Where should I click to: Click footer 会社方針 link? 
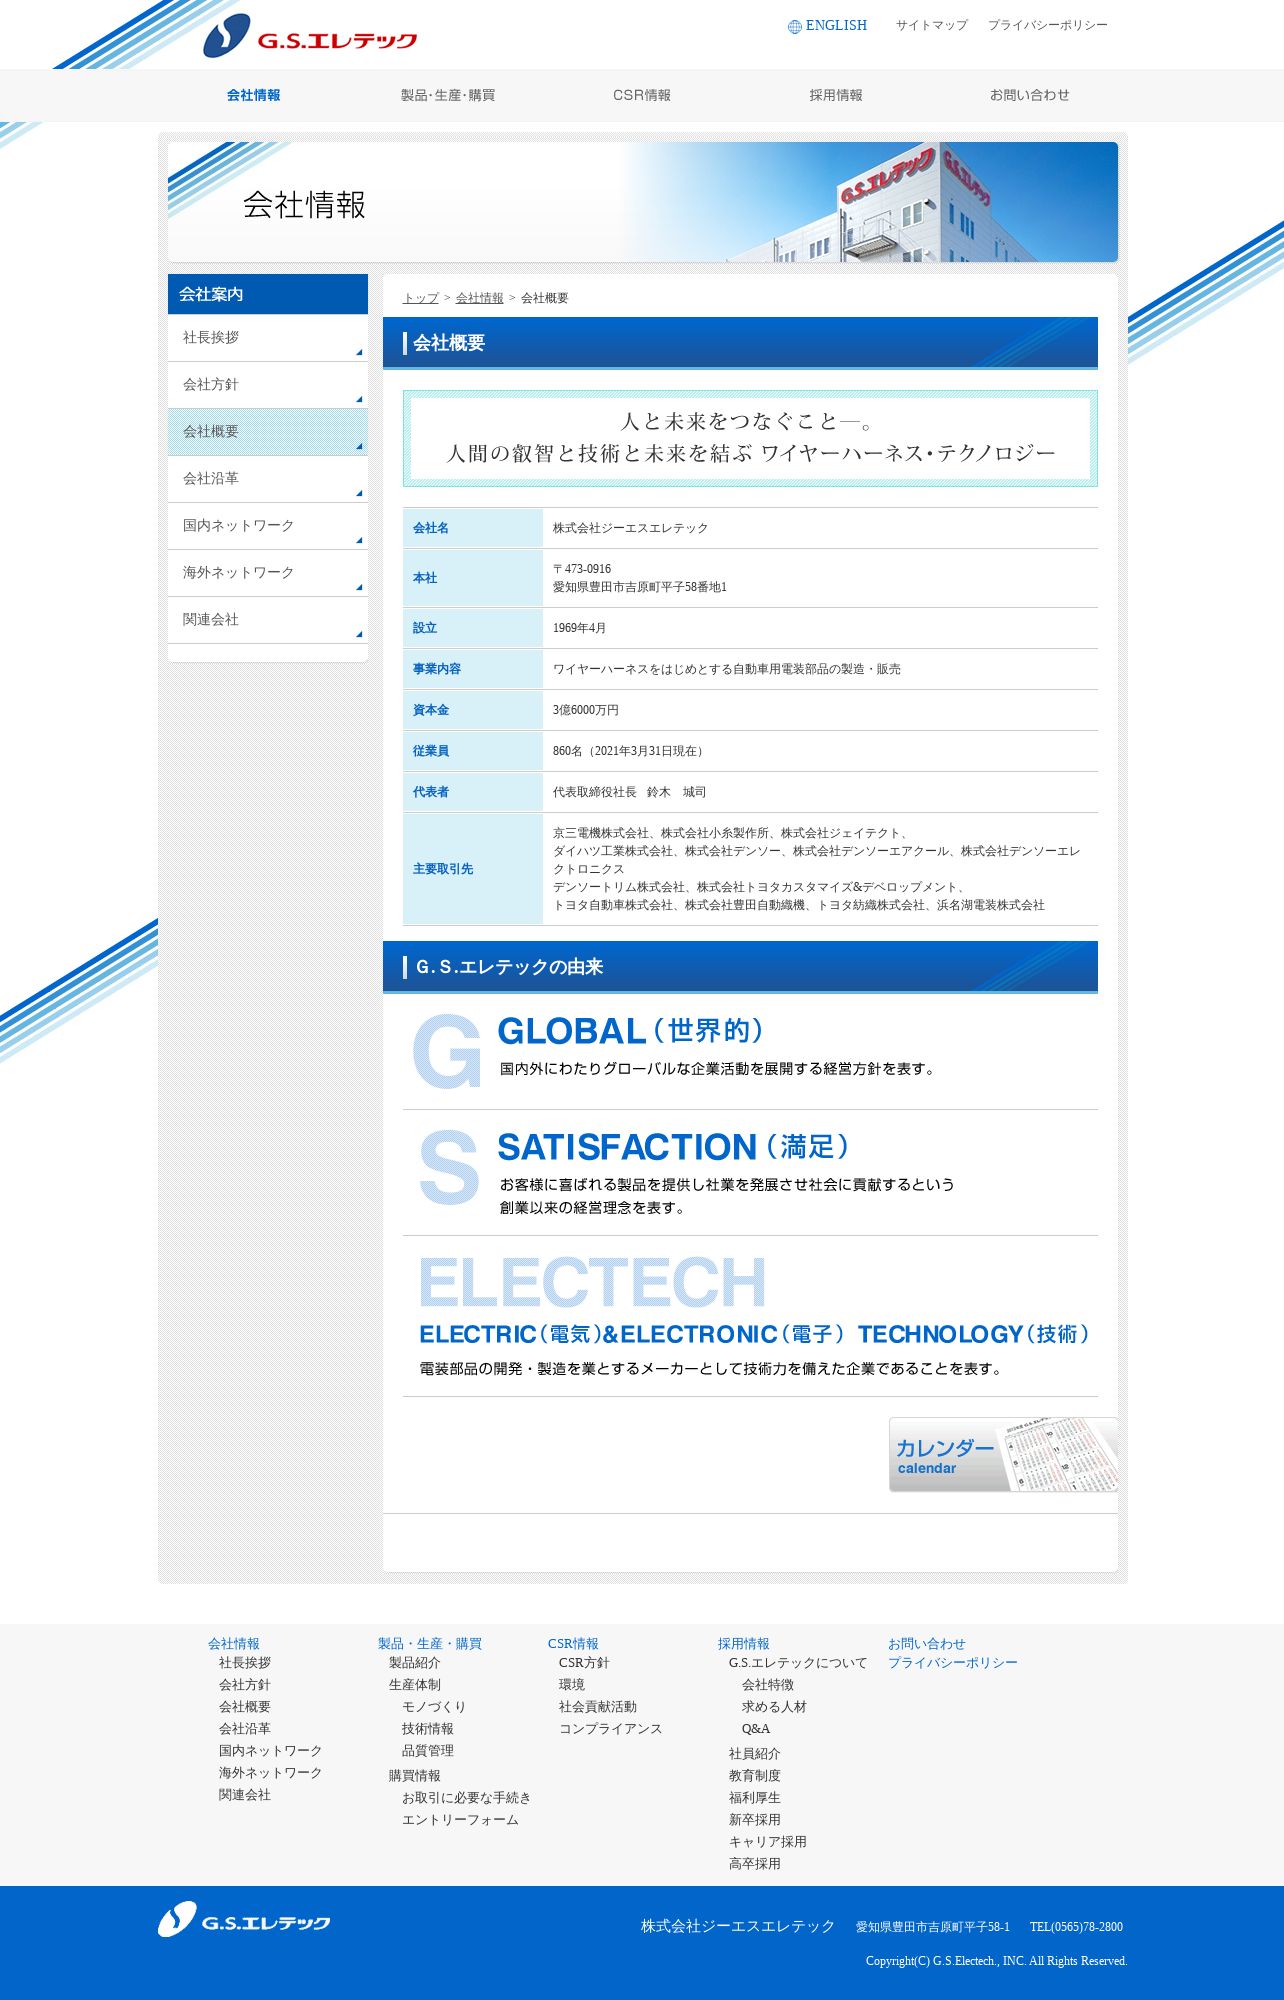[245, 1685]
